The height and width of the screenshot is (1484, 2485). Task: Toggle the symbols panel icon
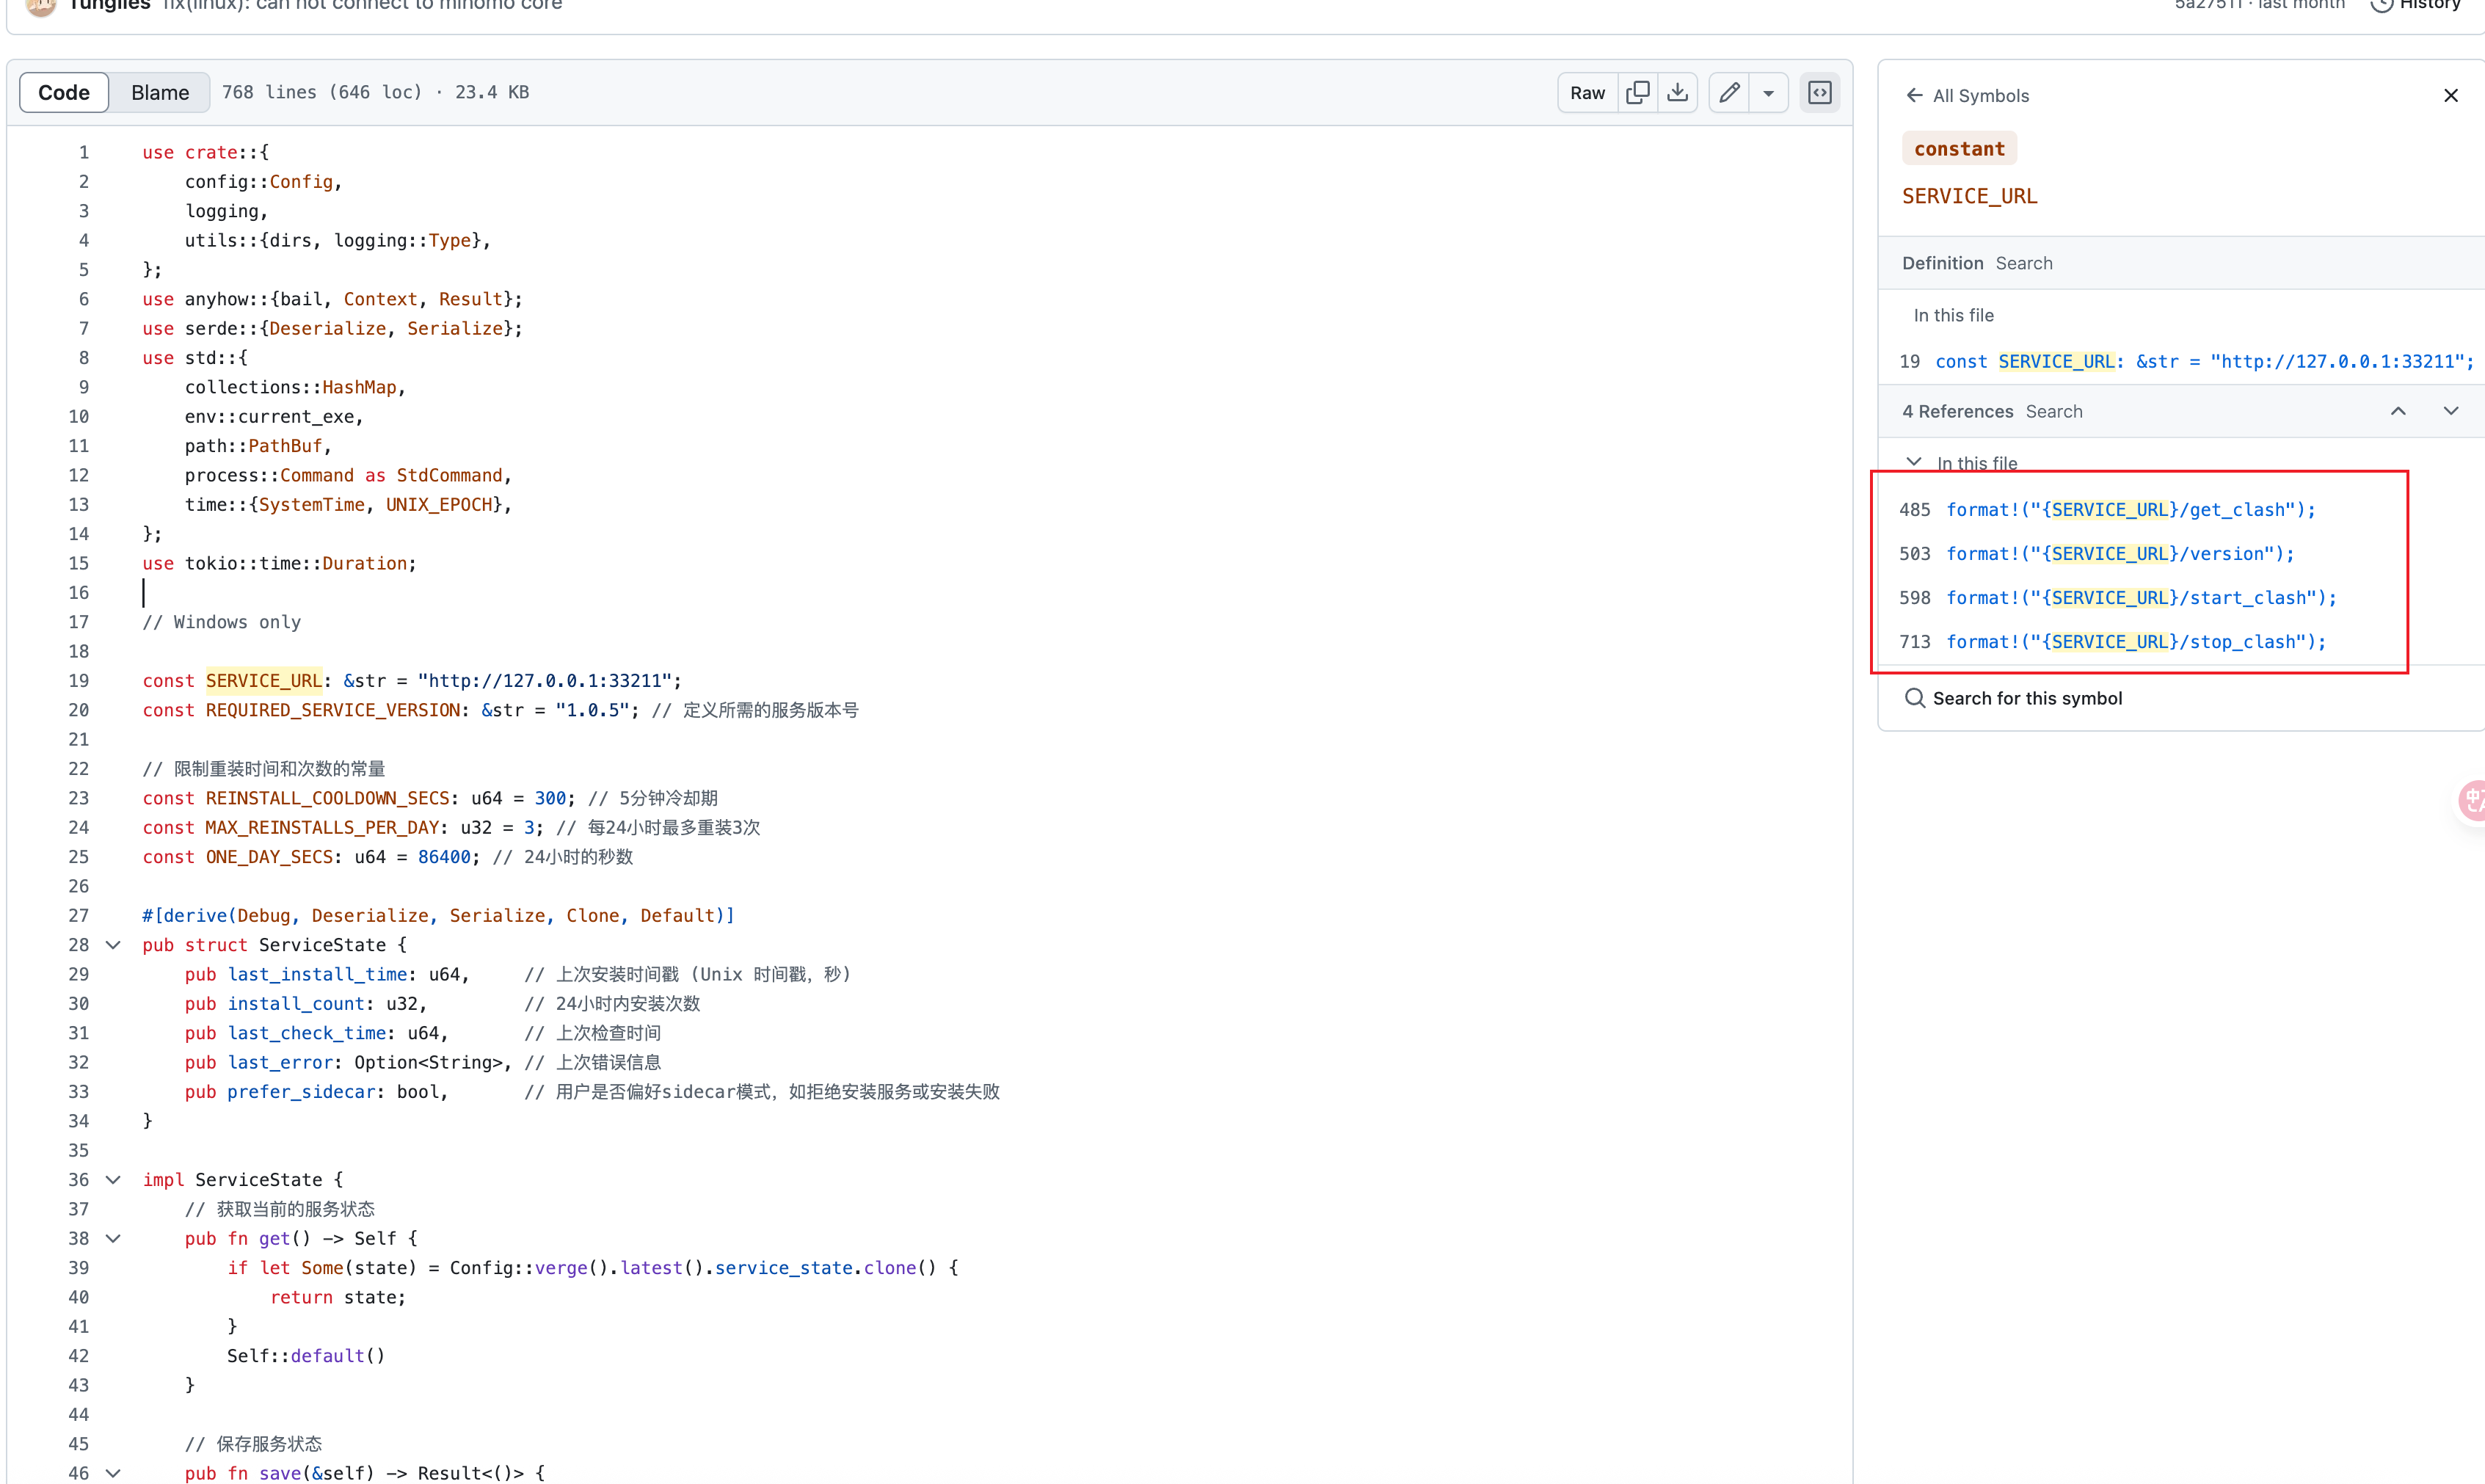[x=1819, y=93]
